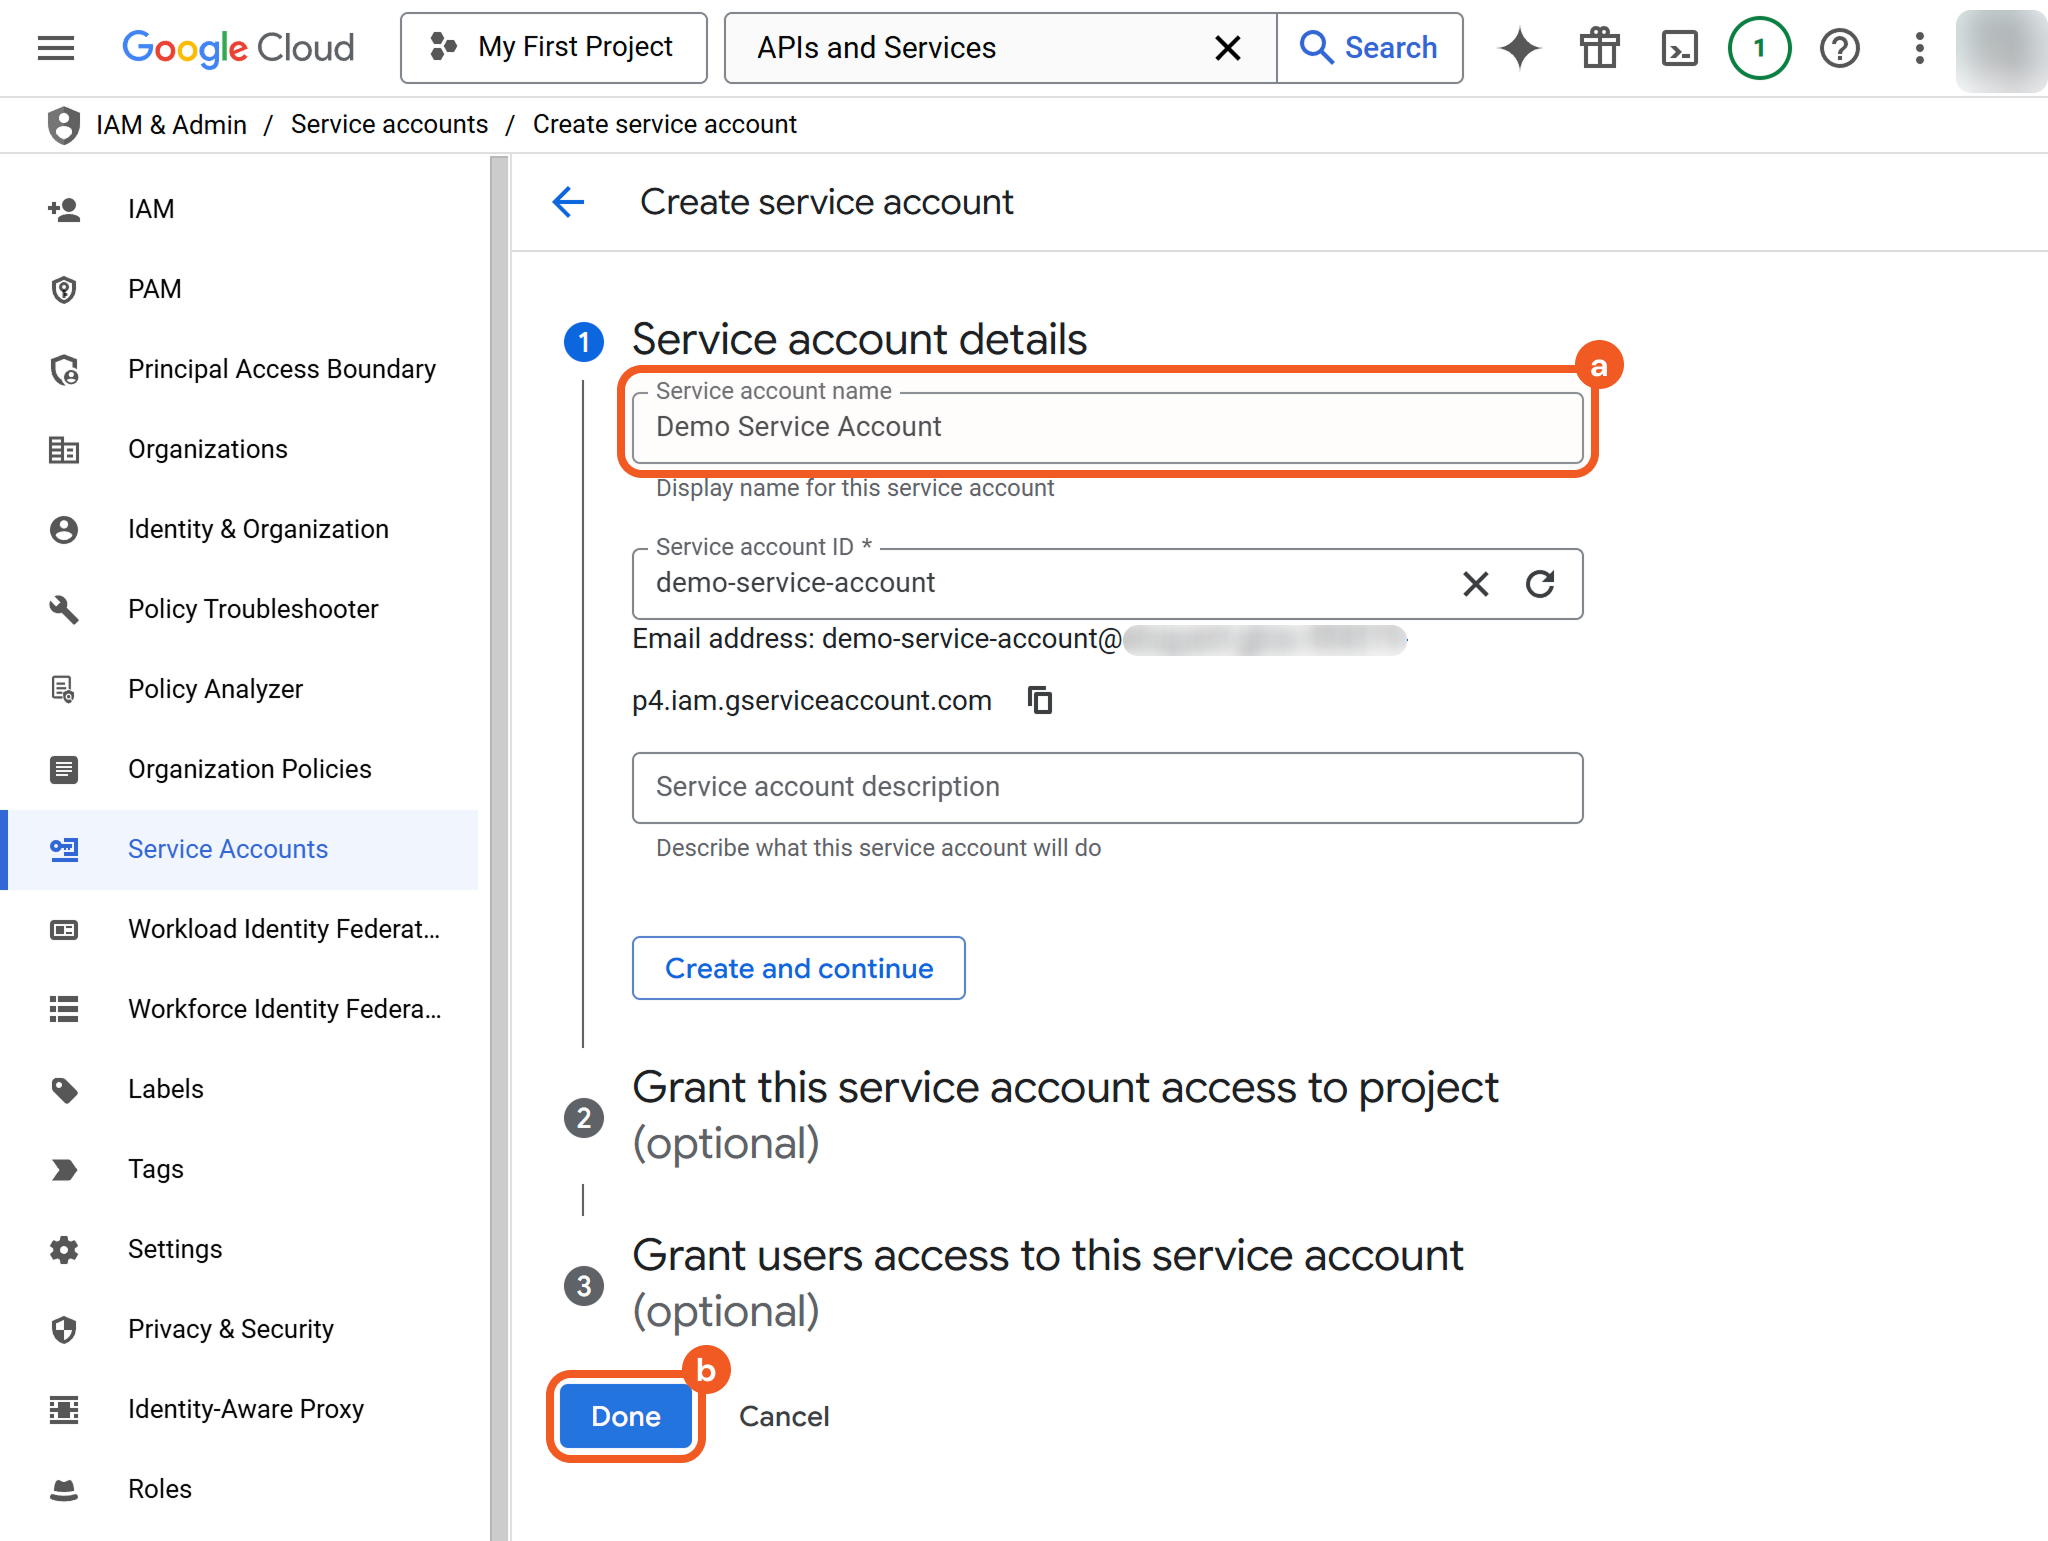Select Roles in the sidebar
This screenshot has height=1541, width=2048.
(x=160, y=1489)
